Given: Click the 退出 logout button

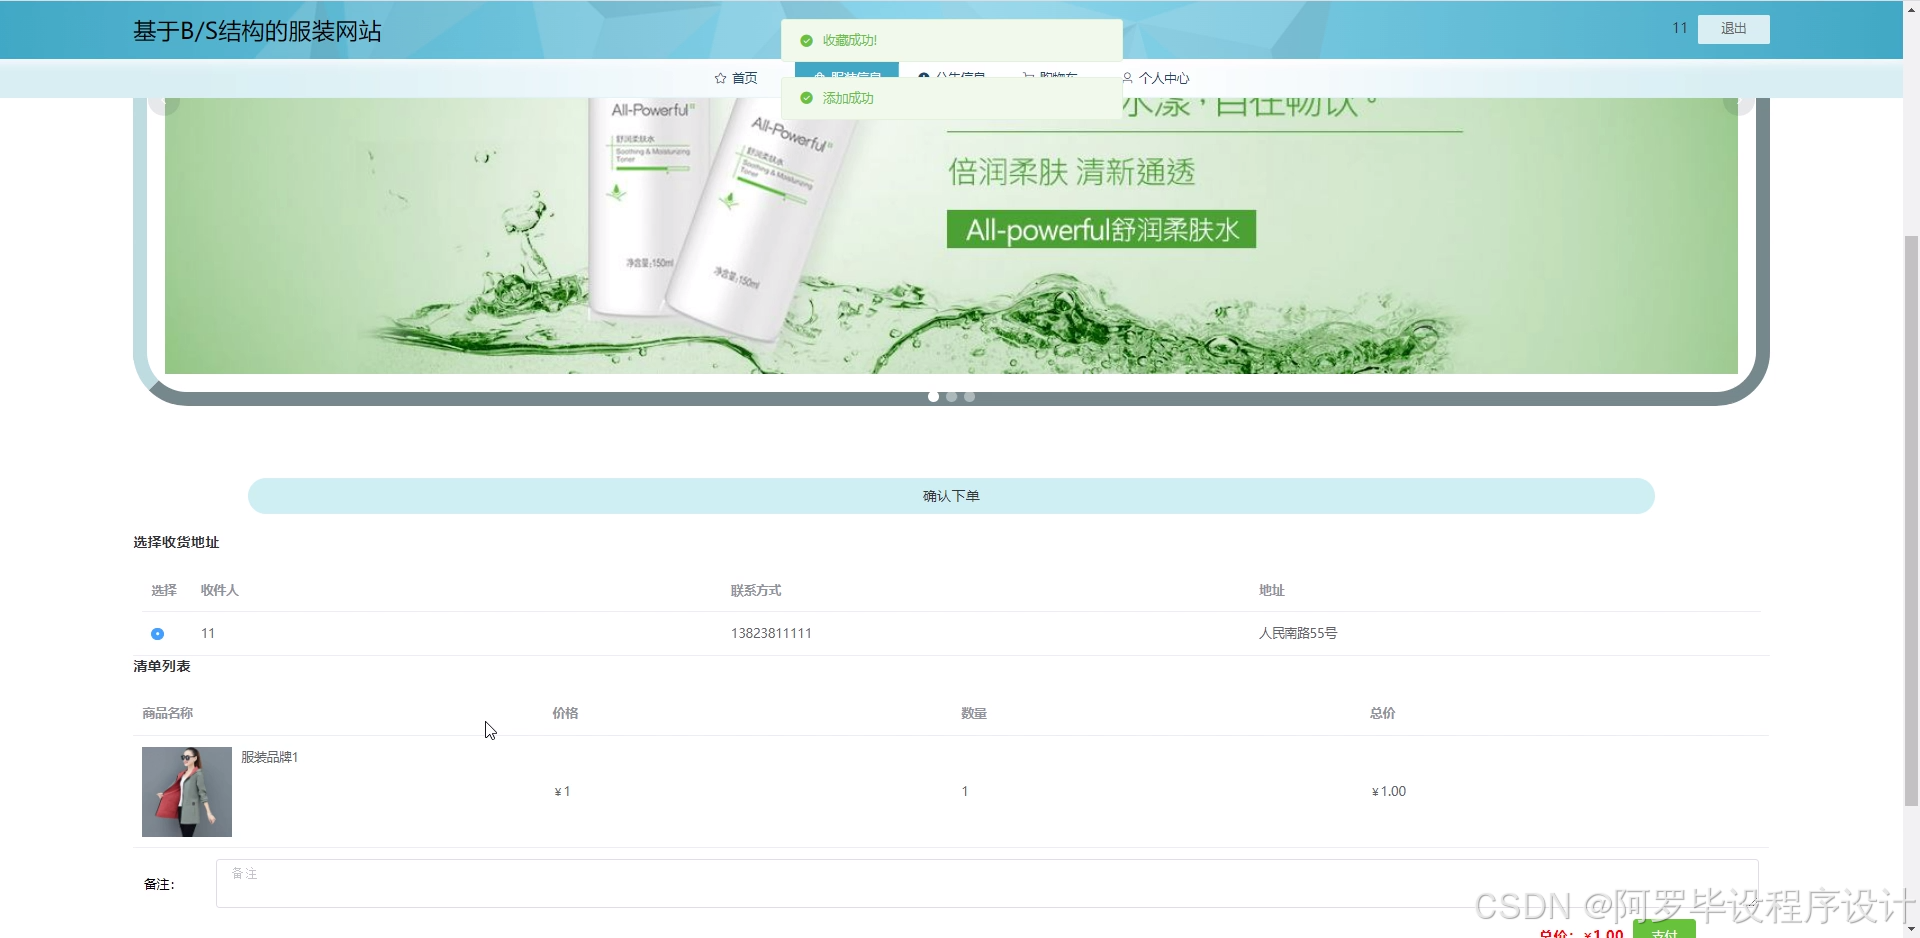Looking at the screenshot, I should click(x=1733, y=29).
